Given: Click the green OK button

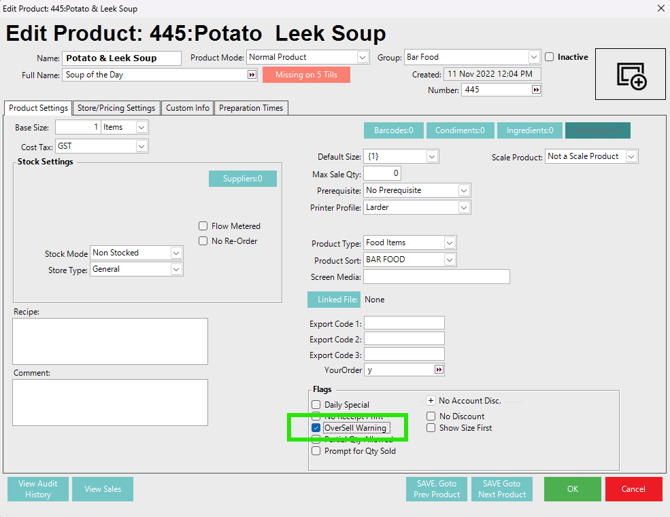Looking at the screenshot, I should (572, 489).
